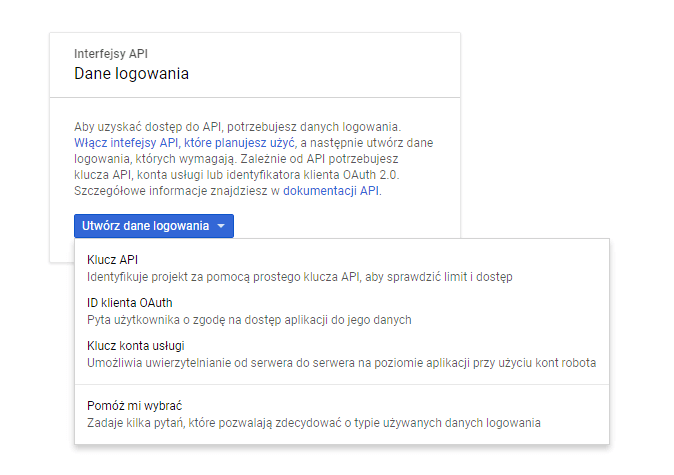Open link 'Włącz intefejsy API, które planujesz użyć'
This screenshot has width=674, height=475.
(x=184, y=143)
